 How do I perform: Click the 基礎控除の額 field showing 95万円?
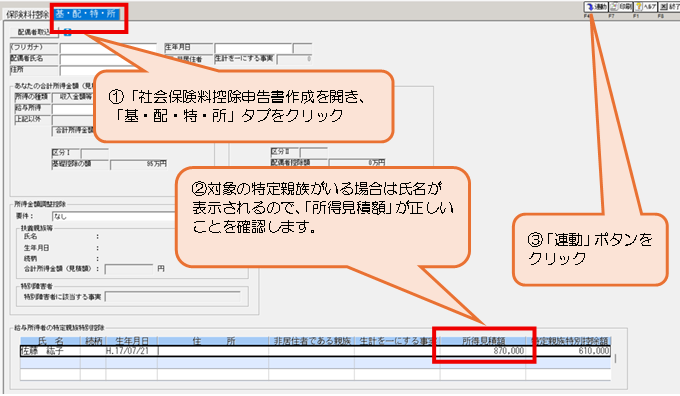coord(139,164)
